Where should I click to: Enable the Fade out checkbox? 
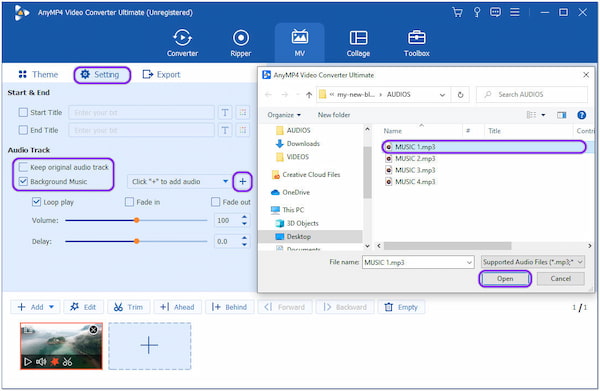(x=216, y=202)
